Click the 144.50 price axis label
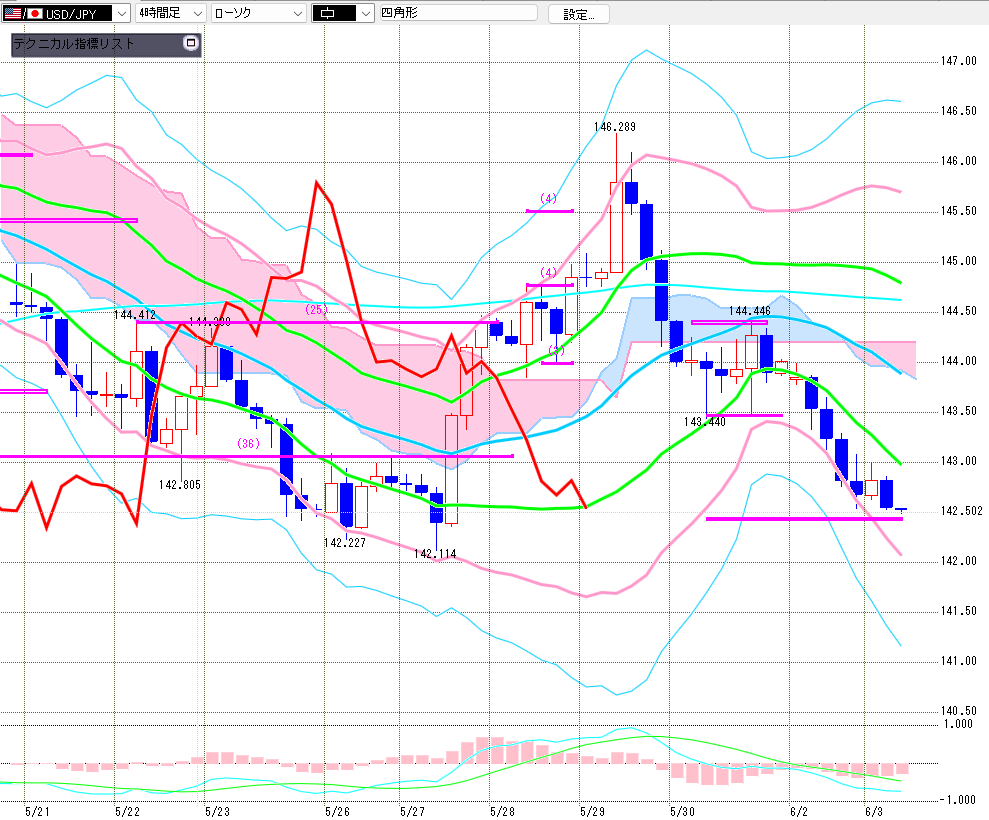 tap(959, 311)
